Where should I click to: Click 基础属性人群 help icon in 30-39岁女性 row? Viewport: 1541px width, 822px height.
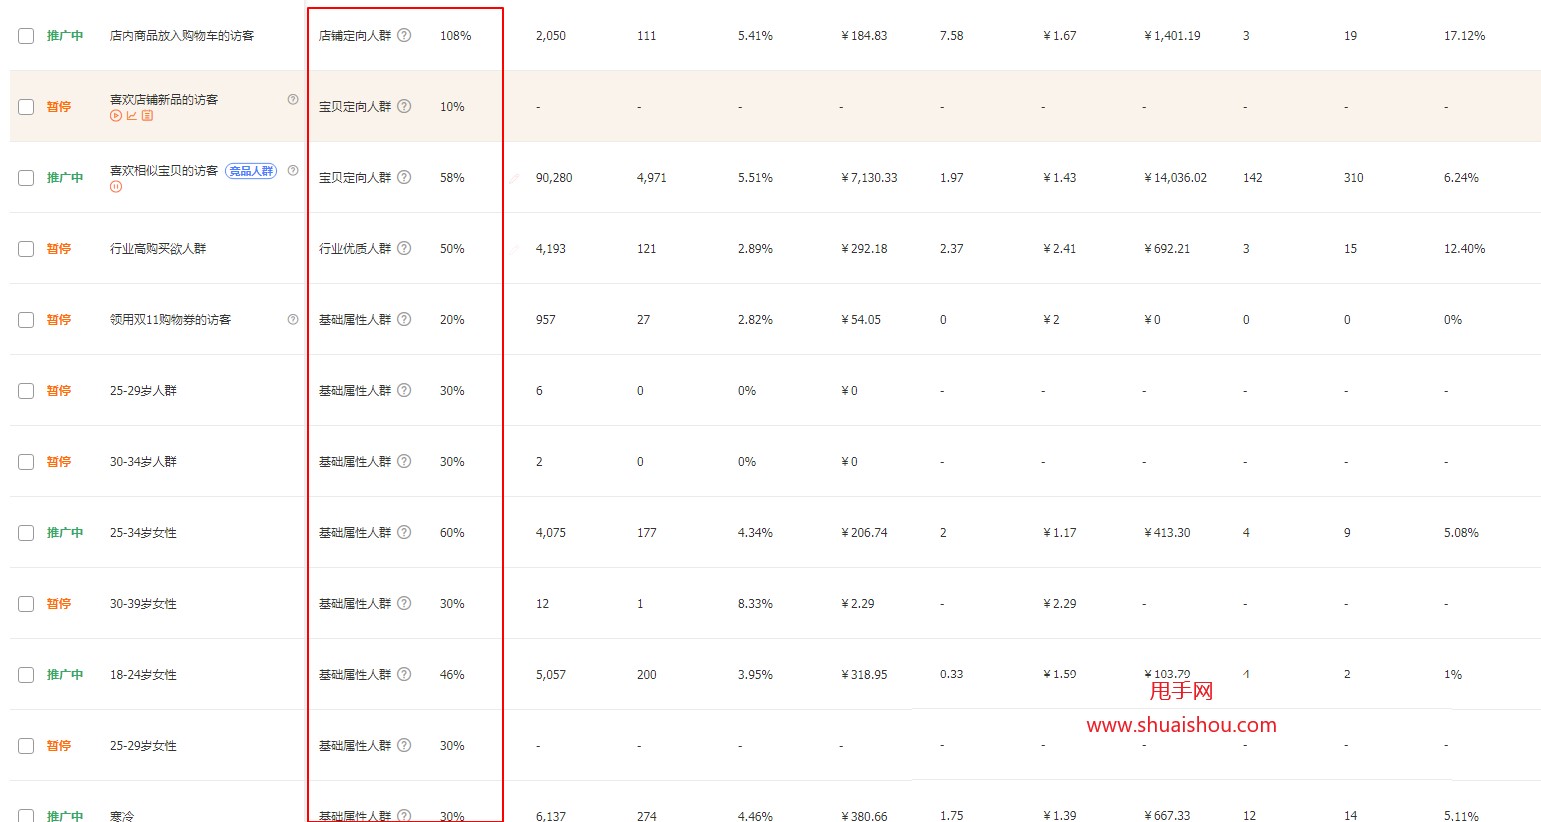click(x=404, y=603)
